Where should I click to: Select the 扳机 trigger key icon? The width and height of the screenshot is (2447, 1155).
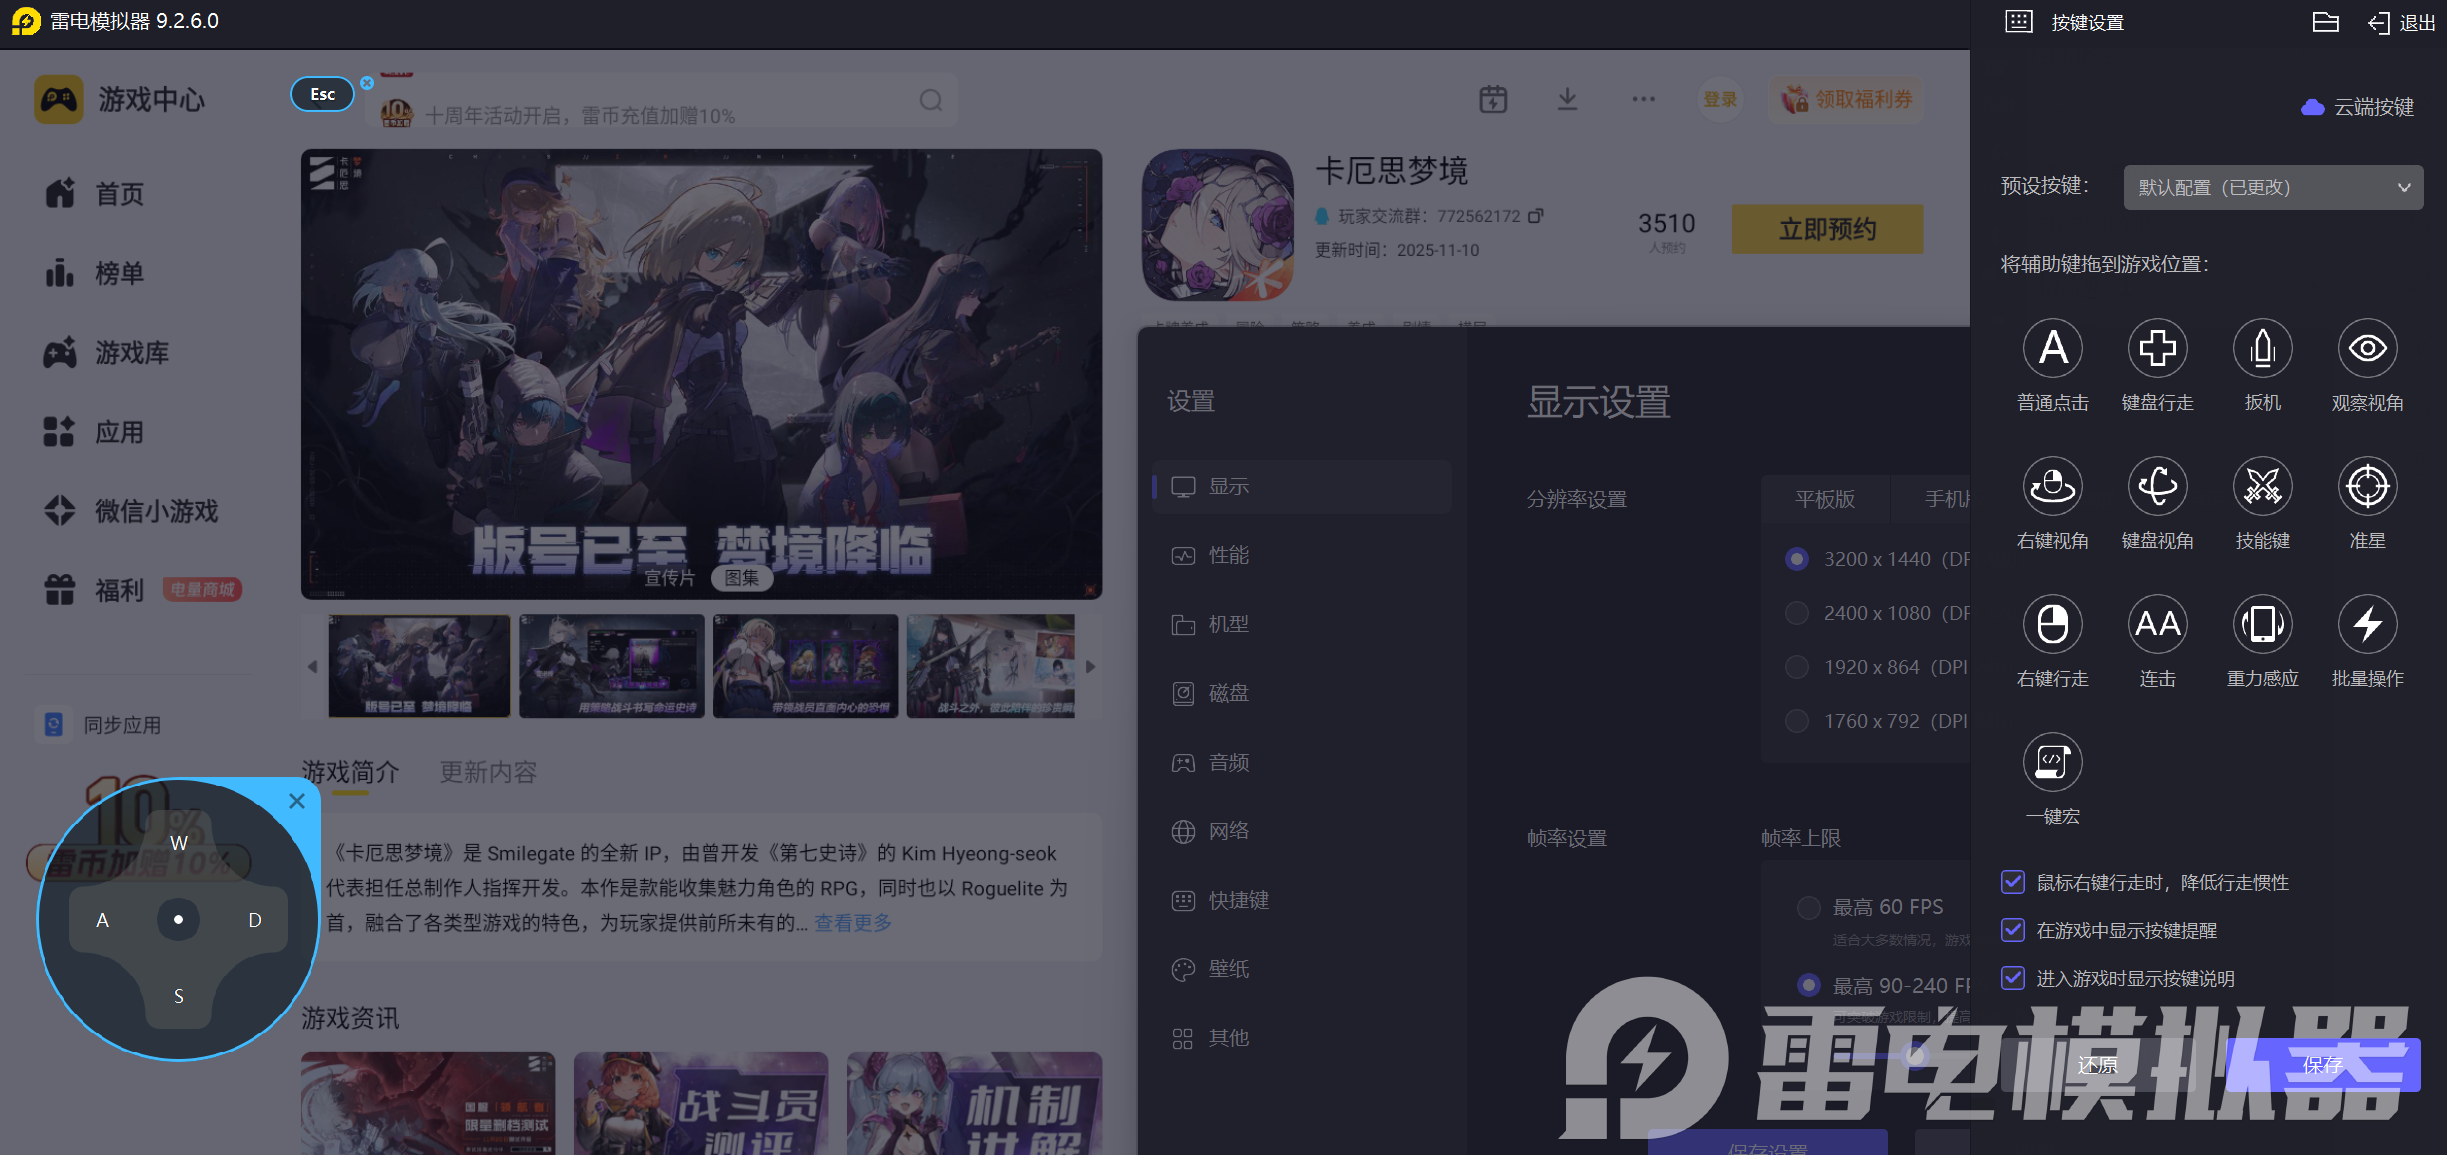[x=2262, y=348]
